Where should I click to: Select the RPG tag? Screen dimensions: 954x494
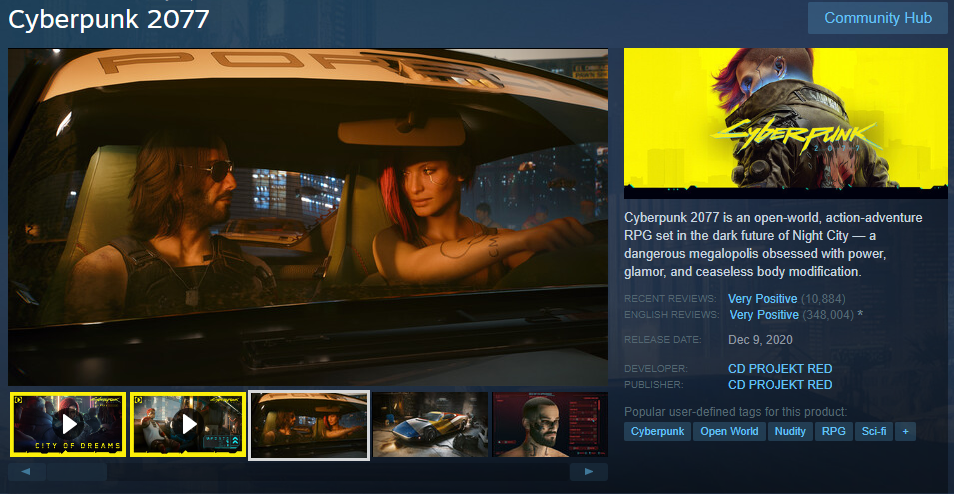coord(834,431)
